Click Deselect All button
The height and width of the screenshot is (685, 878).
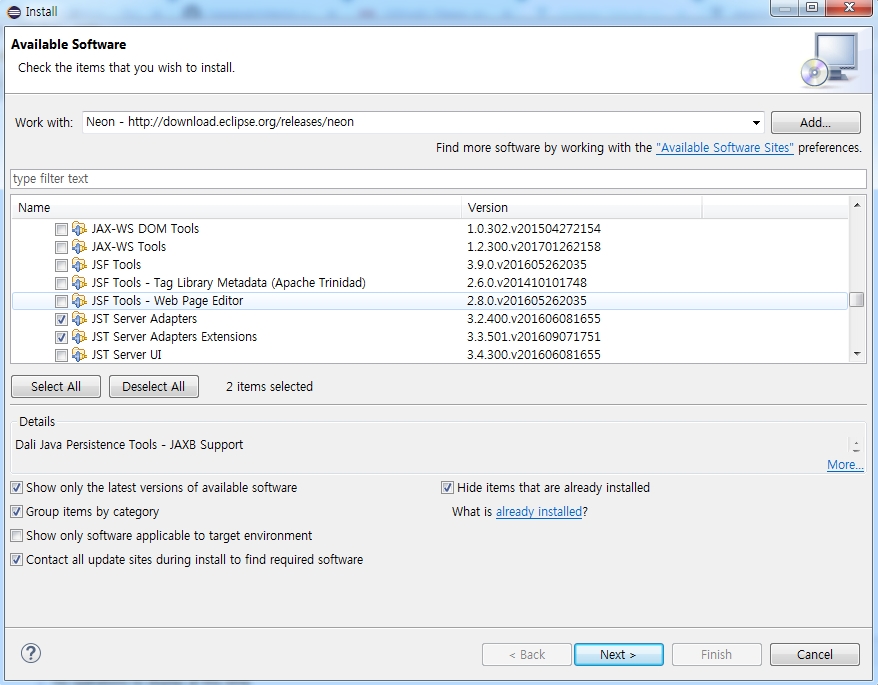pos(153,386)
